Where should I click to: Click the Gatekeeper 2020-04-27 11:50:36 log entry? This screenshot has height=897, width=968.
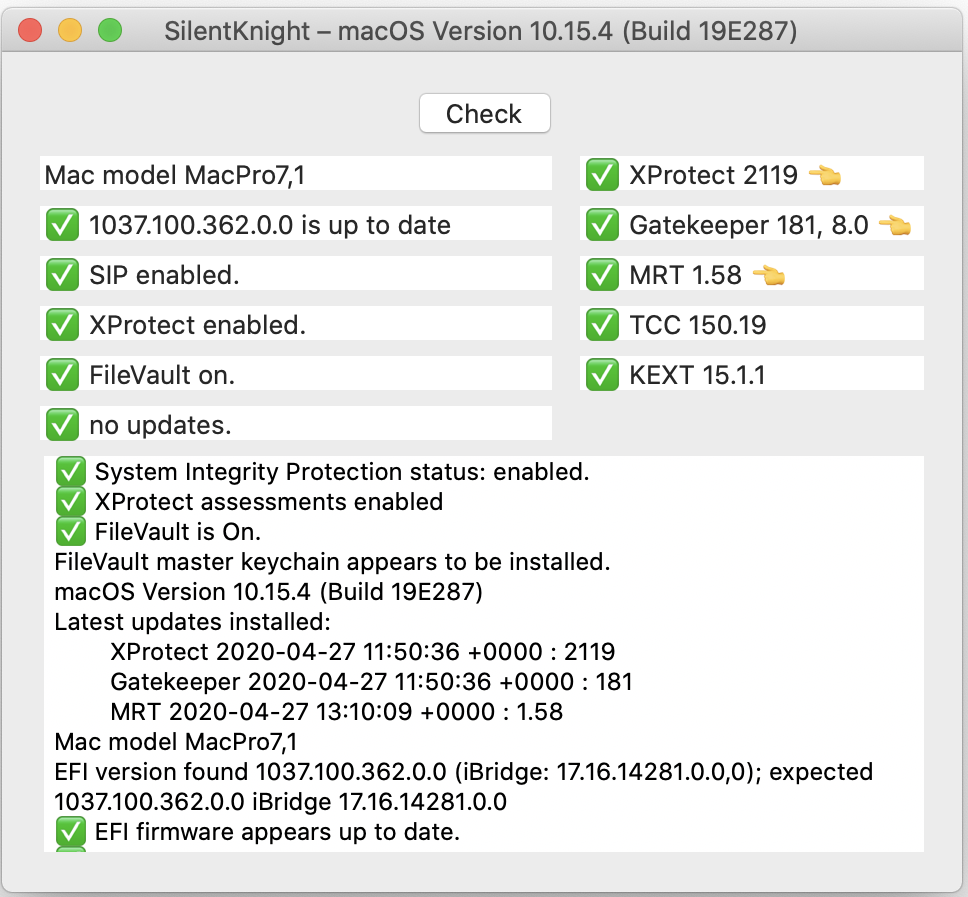point(372,682)
